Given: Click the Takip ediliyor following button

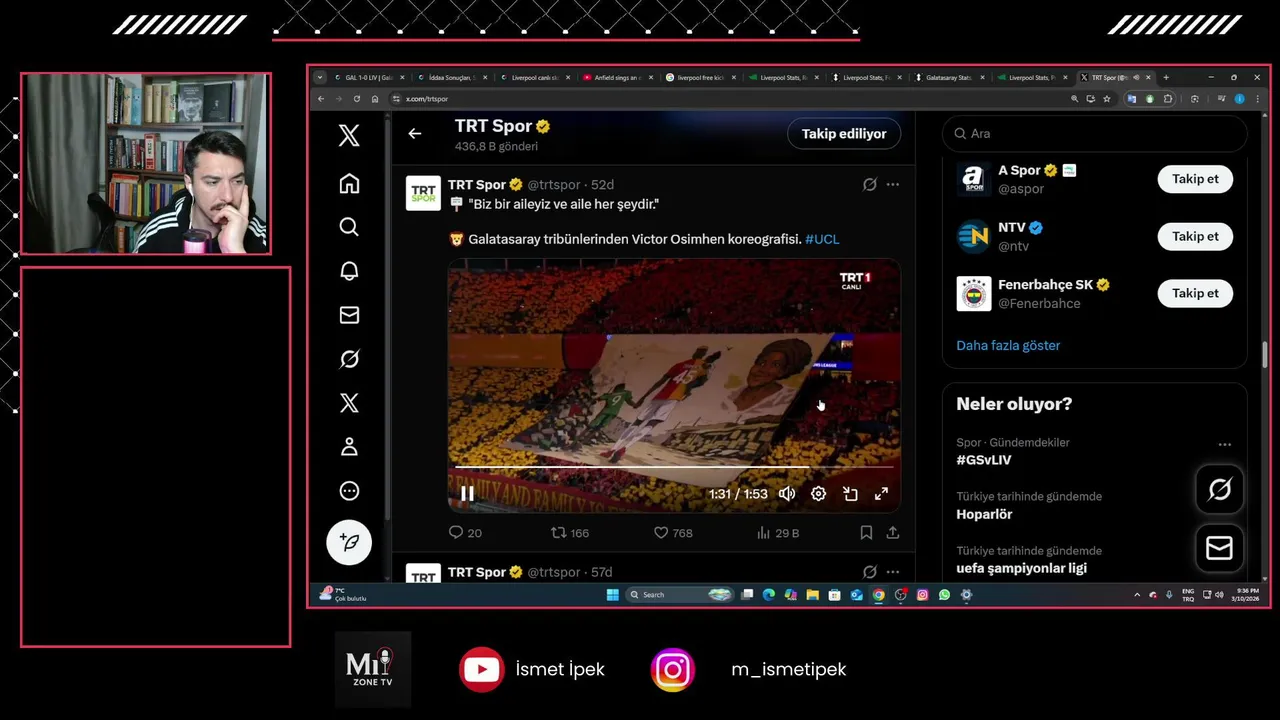Looking at the screenshot, I should tap(844, 133).
